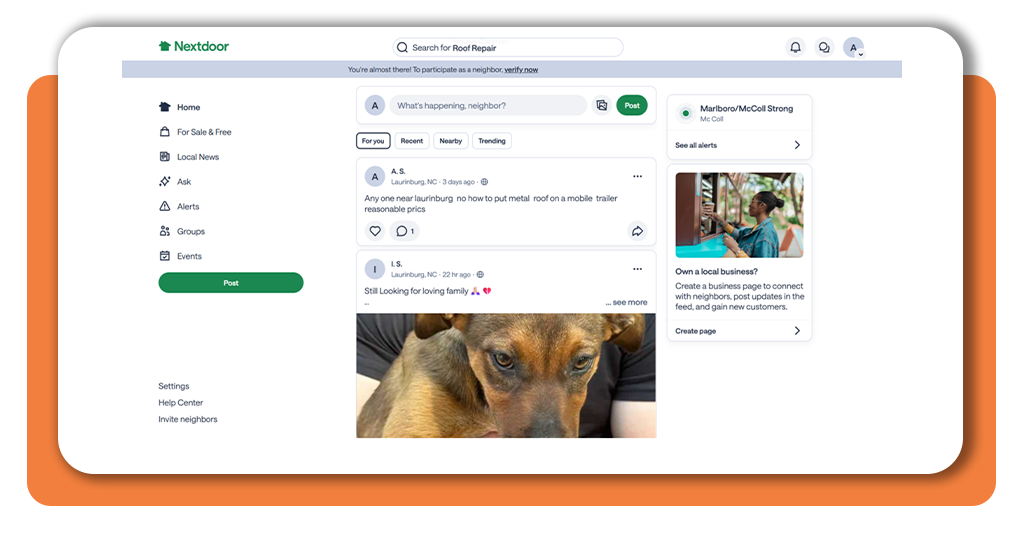Click the search magnifier icon
Image resolution: width=1024 pixels, height=536 pixels.
click(x=402, y=48)
